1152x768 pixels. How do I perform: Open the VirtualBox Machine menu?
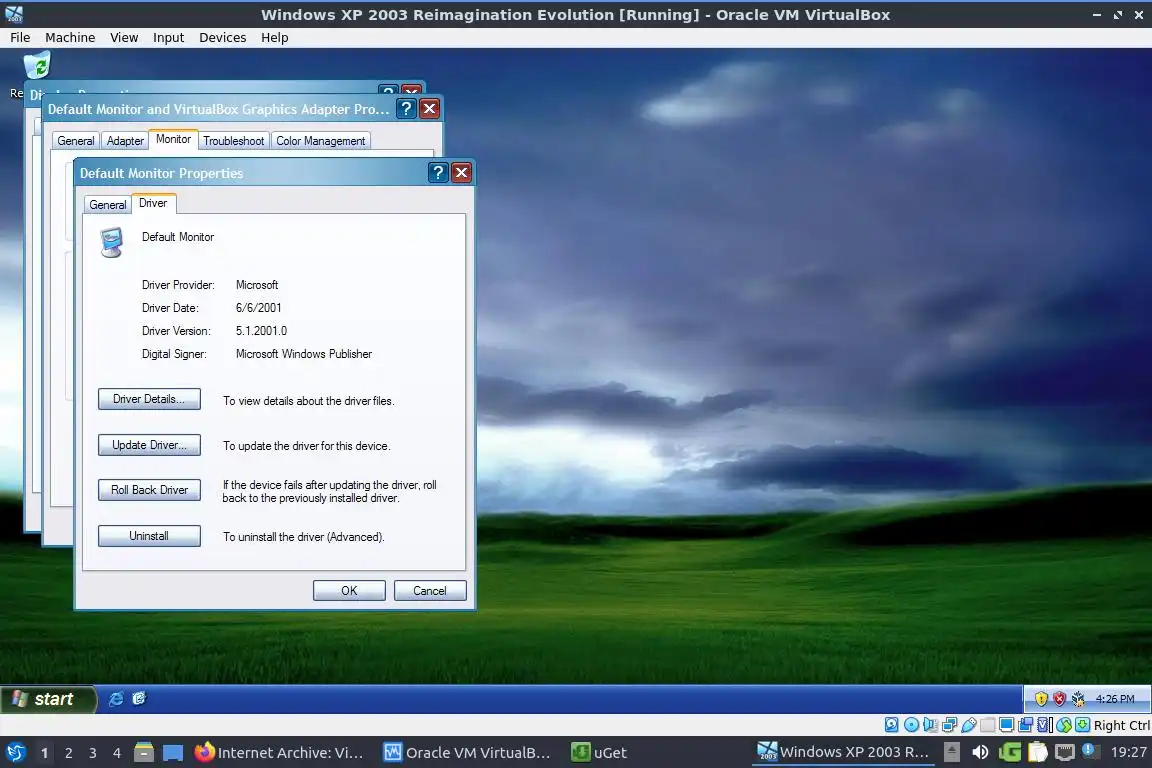[70, 37]
